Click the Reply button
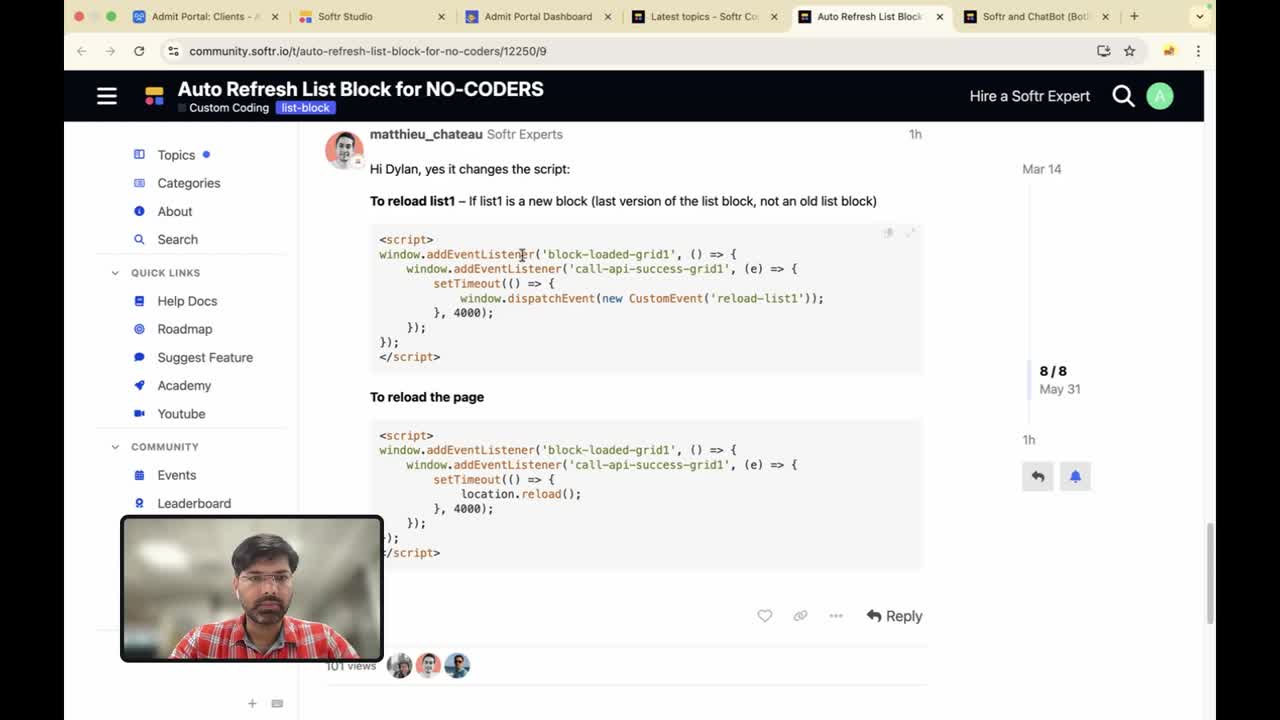1280x720 pixels. [894, 616]
